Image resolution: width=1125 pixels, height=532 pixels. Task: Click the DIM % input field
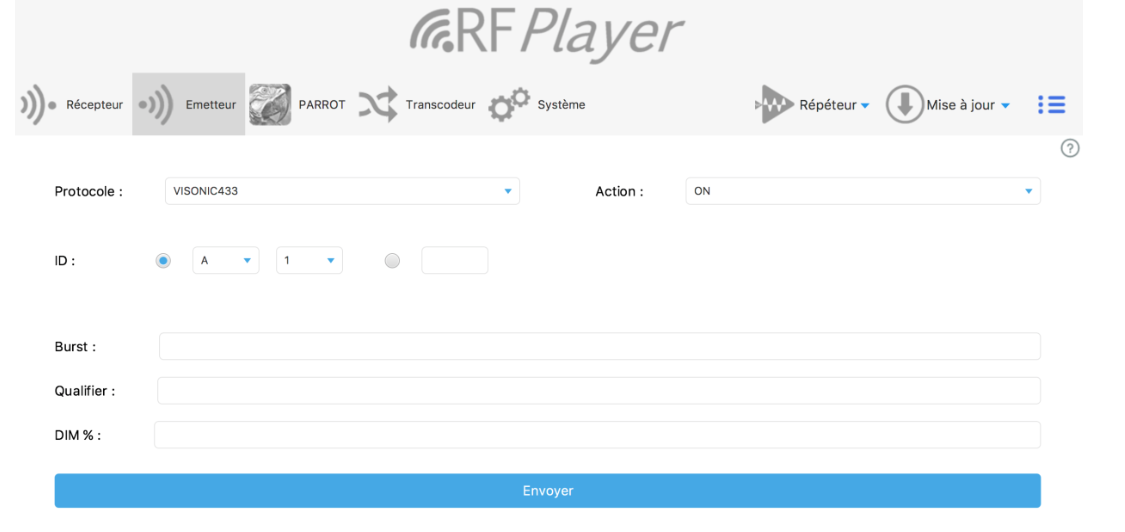click(598, 435)
